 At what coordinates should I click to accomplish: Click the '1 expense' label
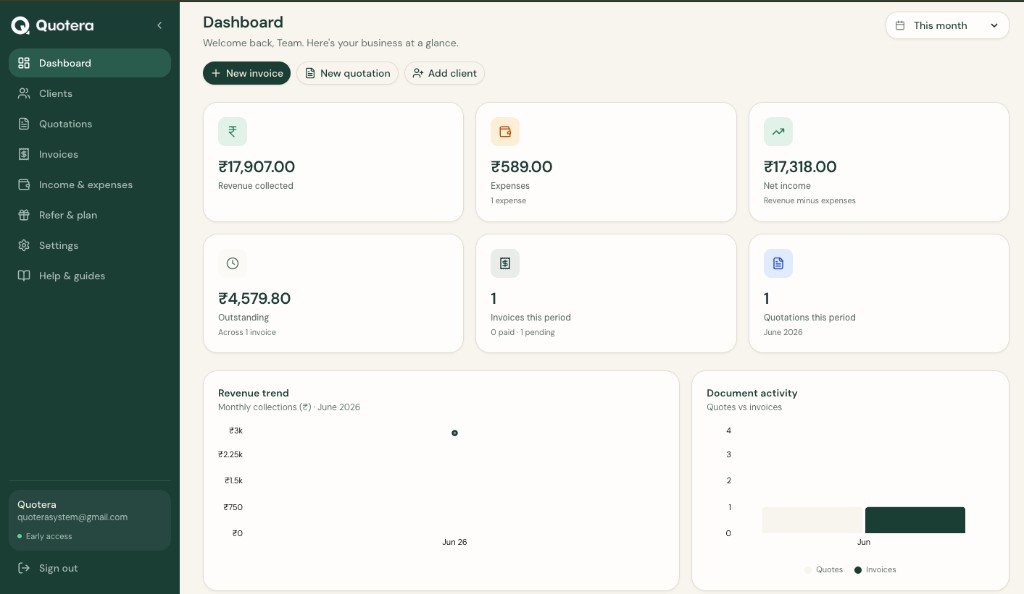508,200
